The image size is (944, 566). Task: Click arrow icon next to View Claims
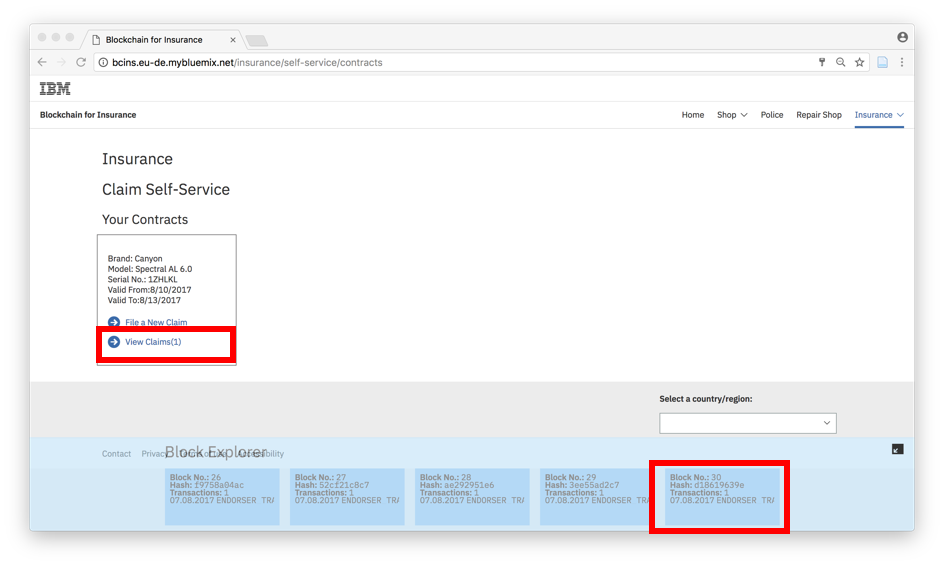[x=114, y=342]
